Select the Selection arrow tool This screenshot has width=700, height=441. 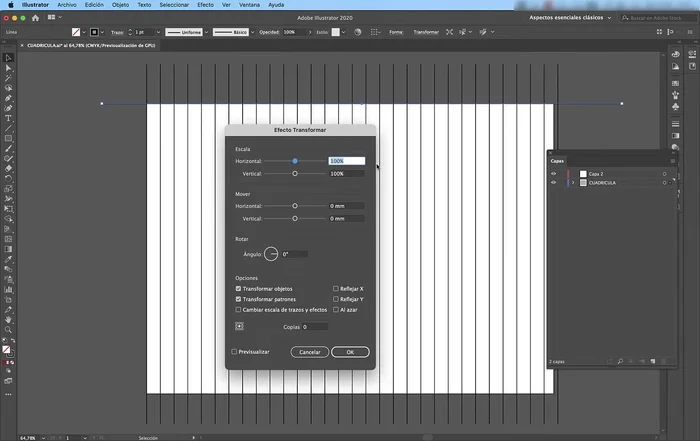[x=8, y=57]
